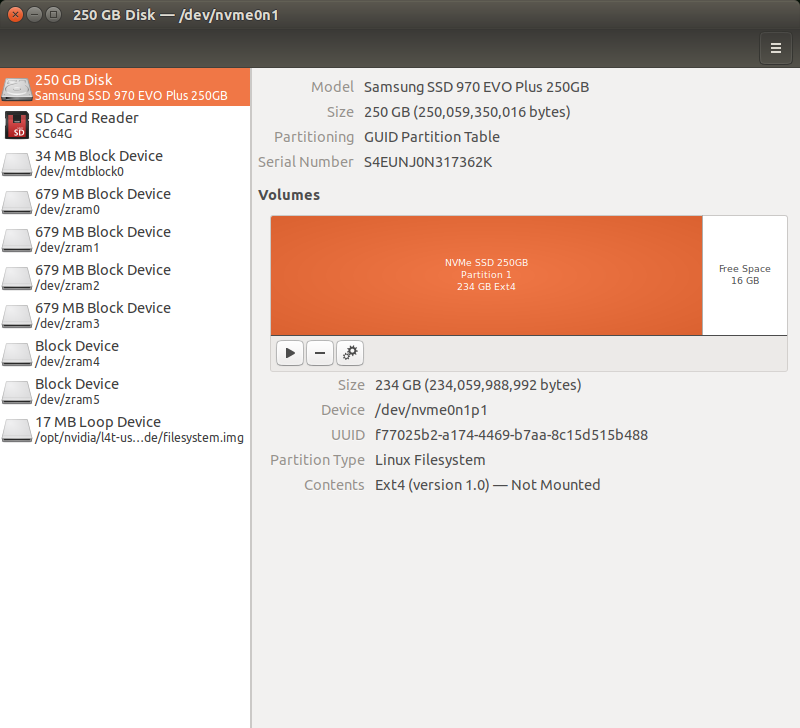Select 679 MB Block Device /dev/zram3

click(102, 315)
